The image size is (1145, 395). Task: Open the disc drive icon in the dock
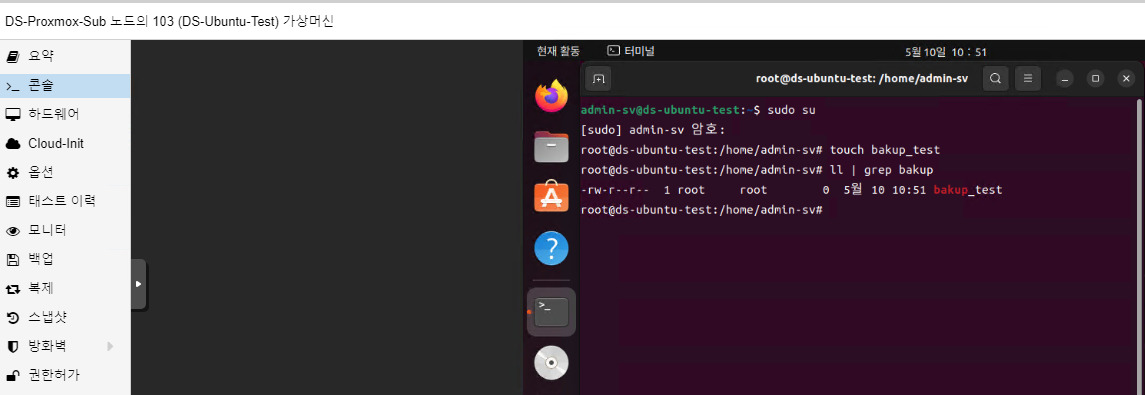tap(551, 363)
